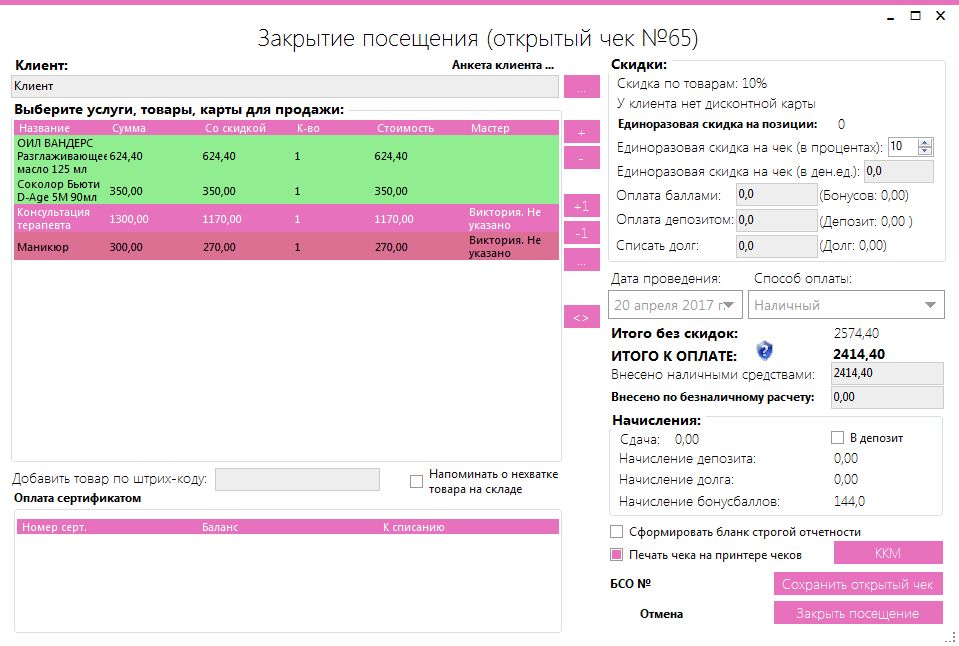959x646 pixels.
Task: Toggle 'Напоминать о нехватке товара' checkbox
Action: pyautogui.click(x=417, y=481)
